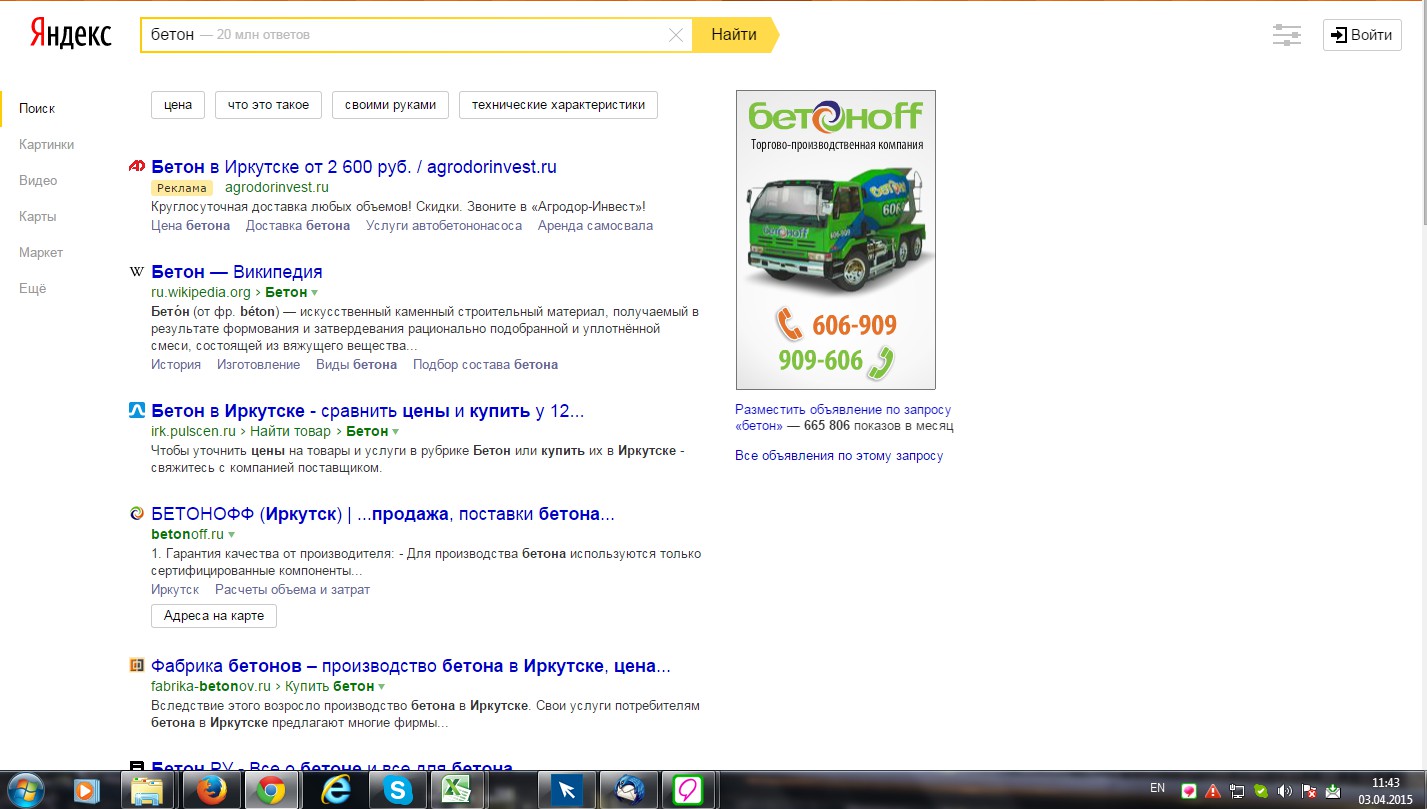Click the volume speaker tray icon

tap(1285, 791)
